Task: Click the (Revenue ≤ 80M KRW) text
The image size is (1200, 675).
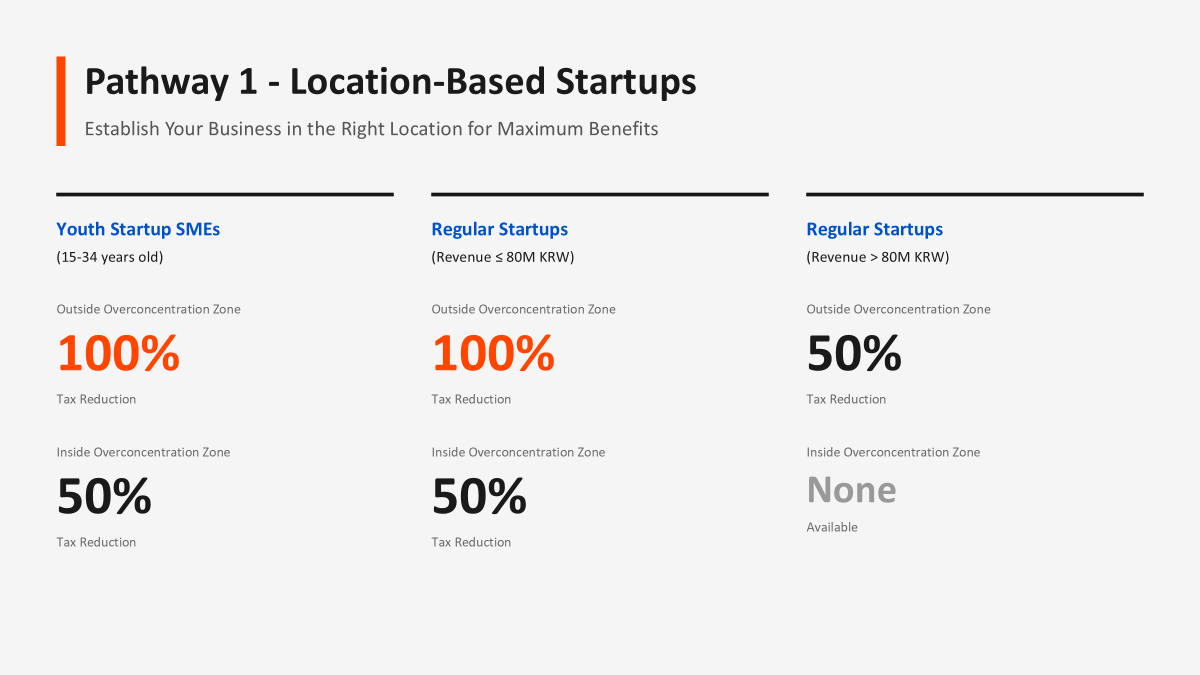Action: (502, 257)
